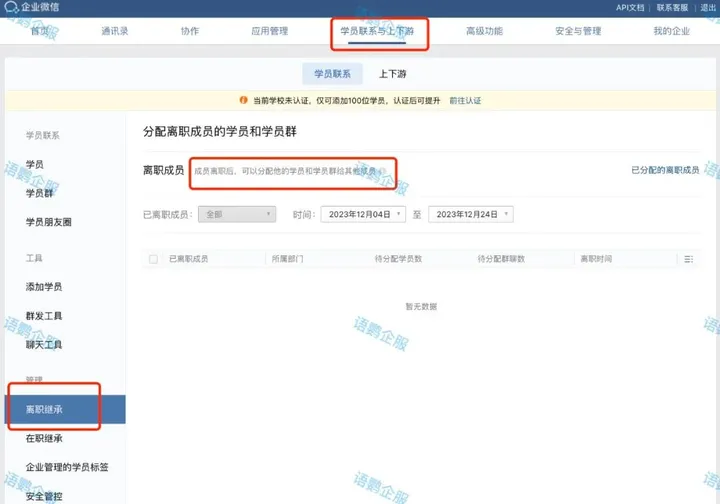720x504 pixels.
Task: Click the 前往认证 link
Action: pos(465,101)
